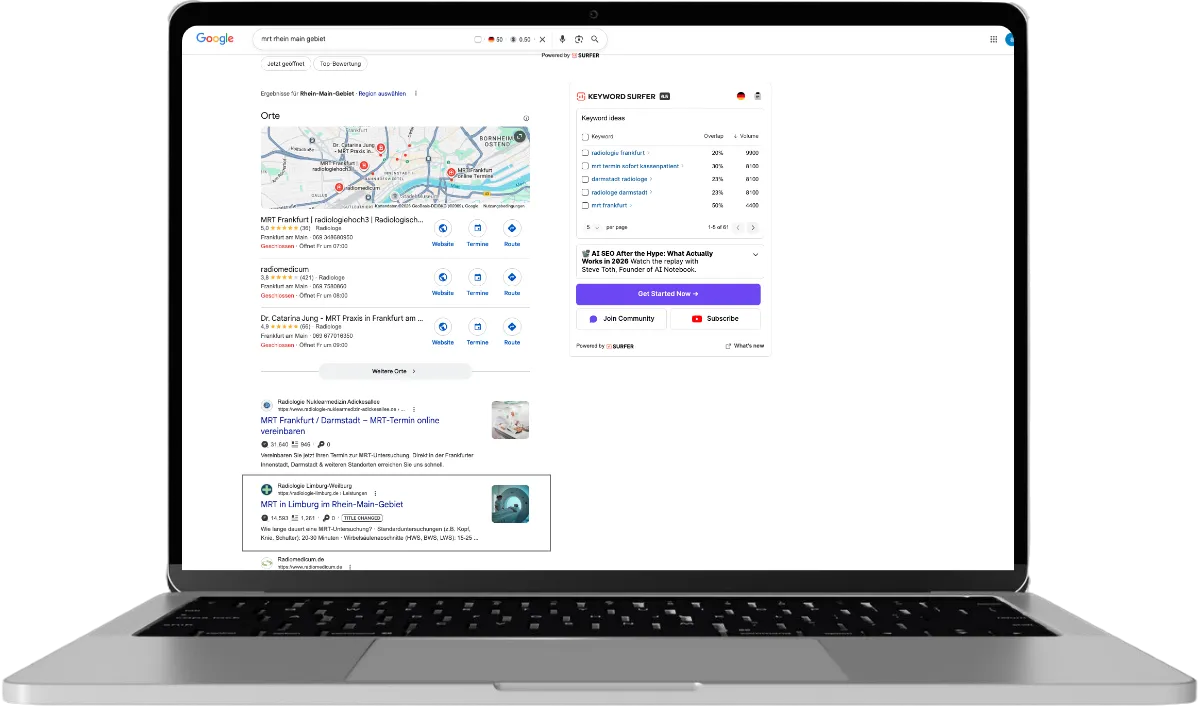
Task: Open 'MRT in Limburg im Rhein-Main-Gebiet' result
Action: (332, 504)
